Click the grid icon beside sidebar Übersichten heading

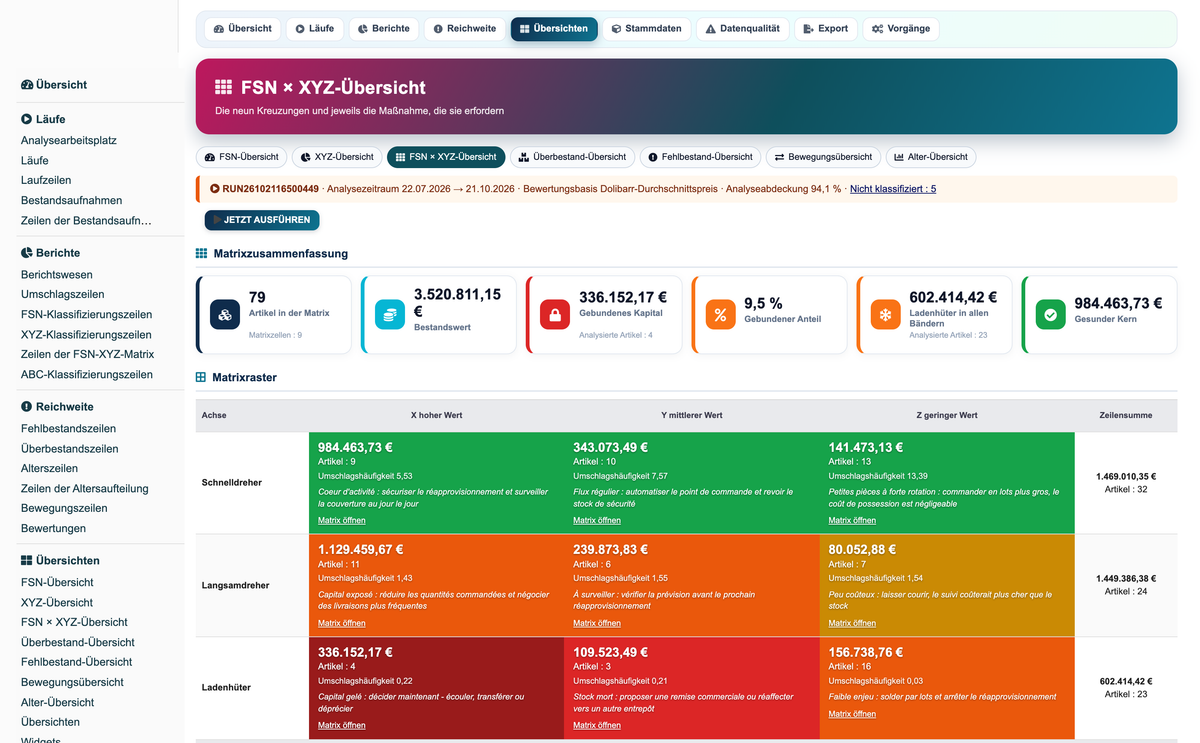(27, 561)
